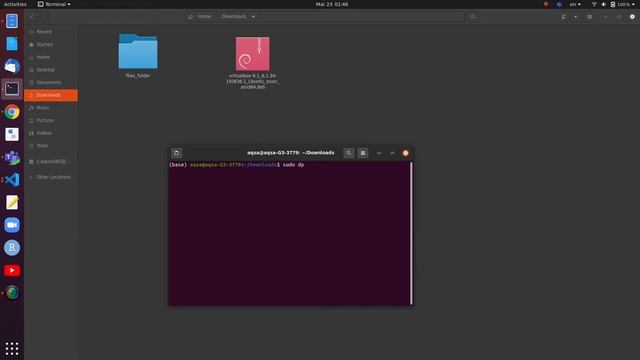Click the Wi-Fi network icon in top bar
The width and height of the screenshot is (640, 360).
point(594,4)
